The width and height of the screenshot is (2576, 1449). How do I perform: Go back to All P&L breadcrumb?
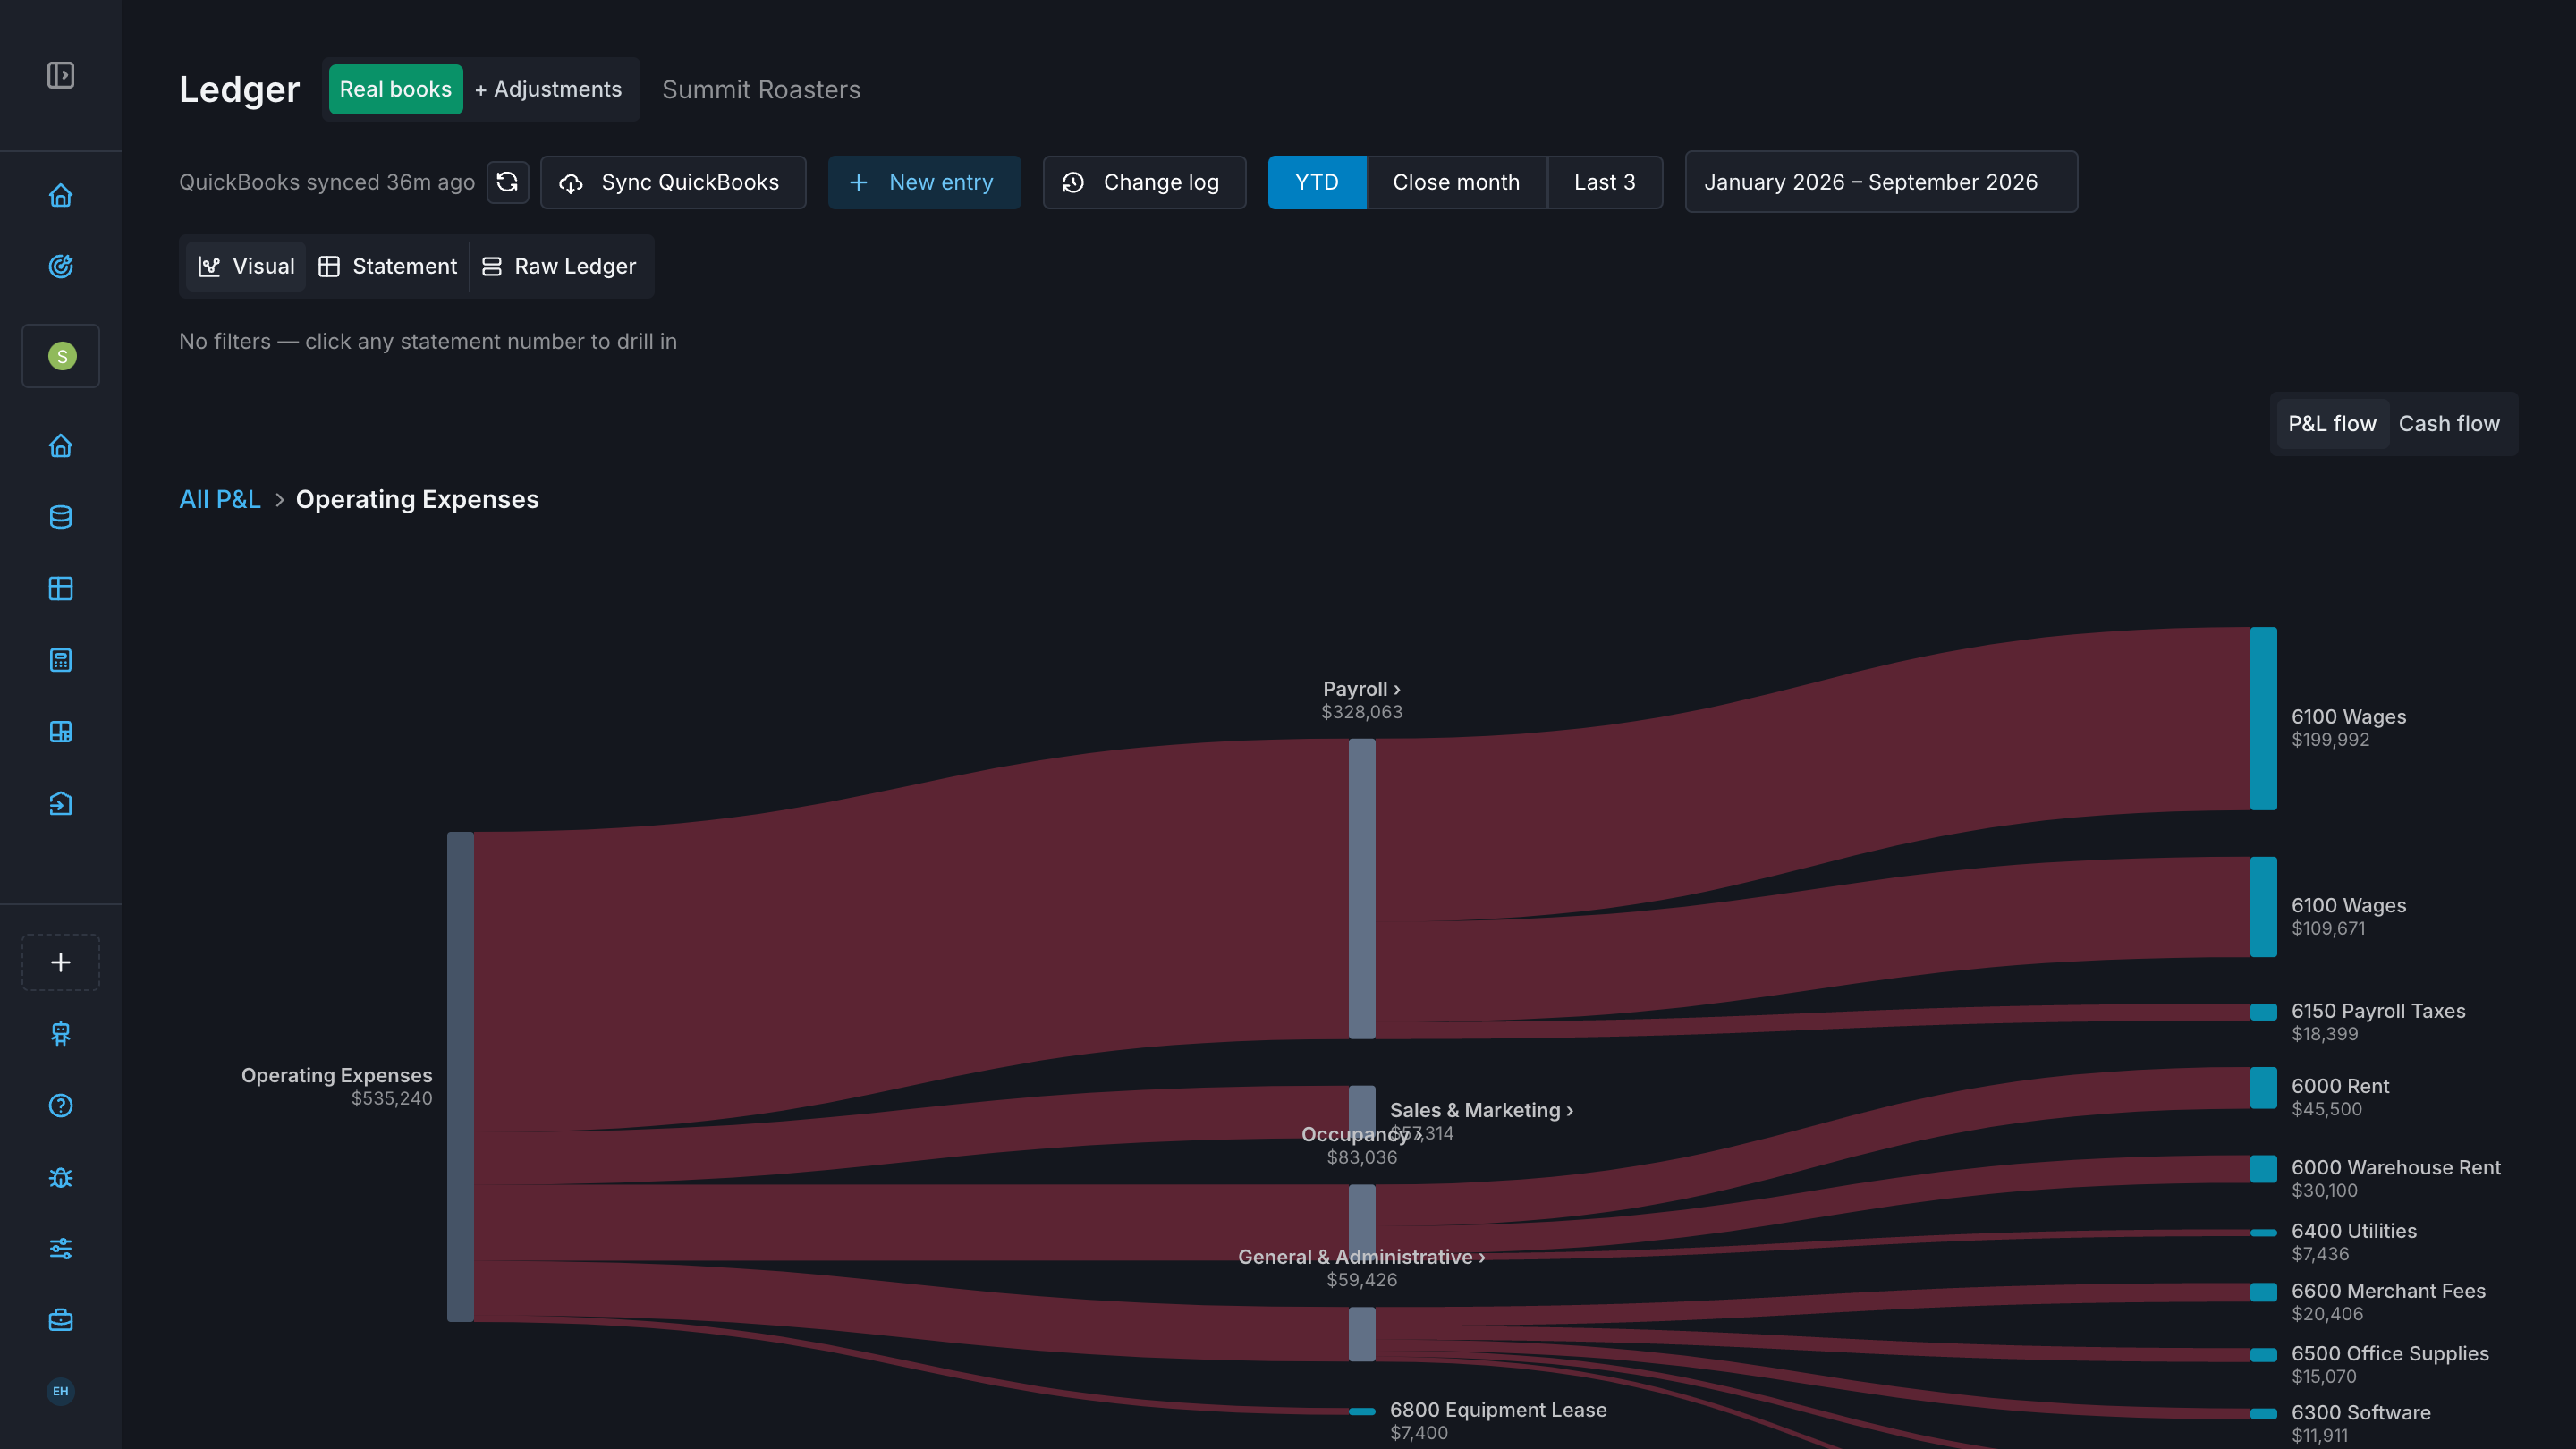[220, 499]
